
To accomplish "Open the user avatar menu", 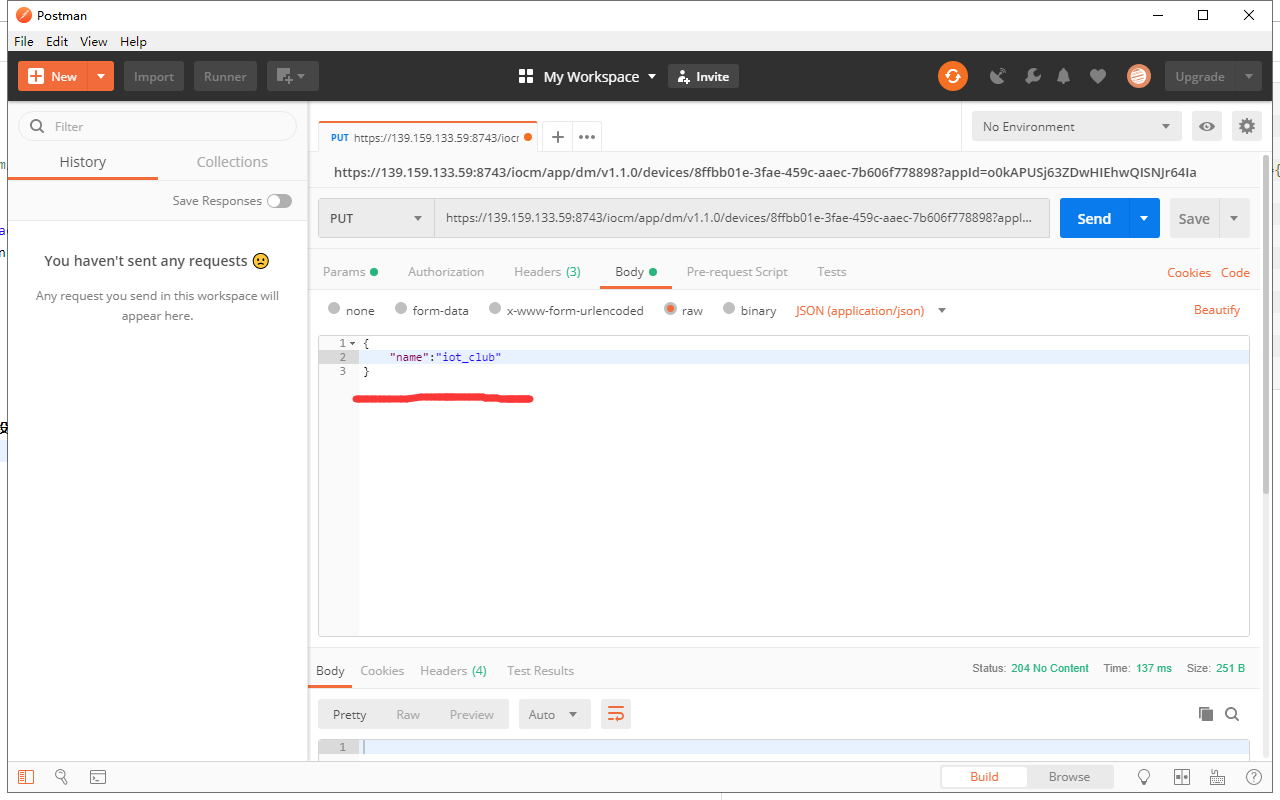I will tap(1138, 76).
